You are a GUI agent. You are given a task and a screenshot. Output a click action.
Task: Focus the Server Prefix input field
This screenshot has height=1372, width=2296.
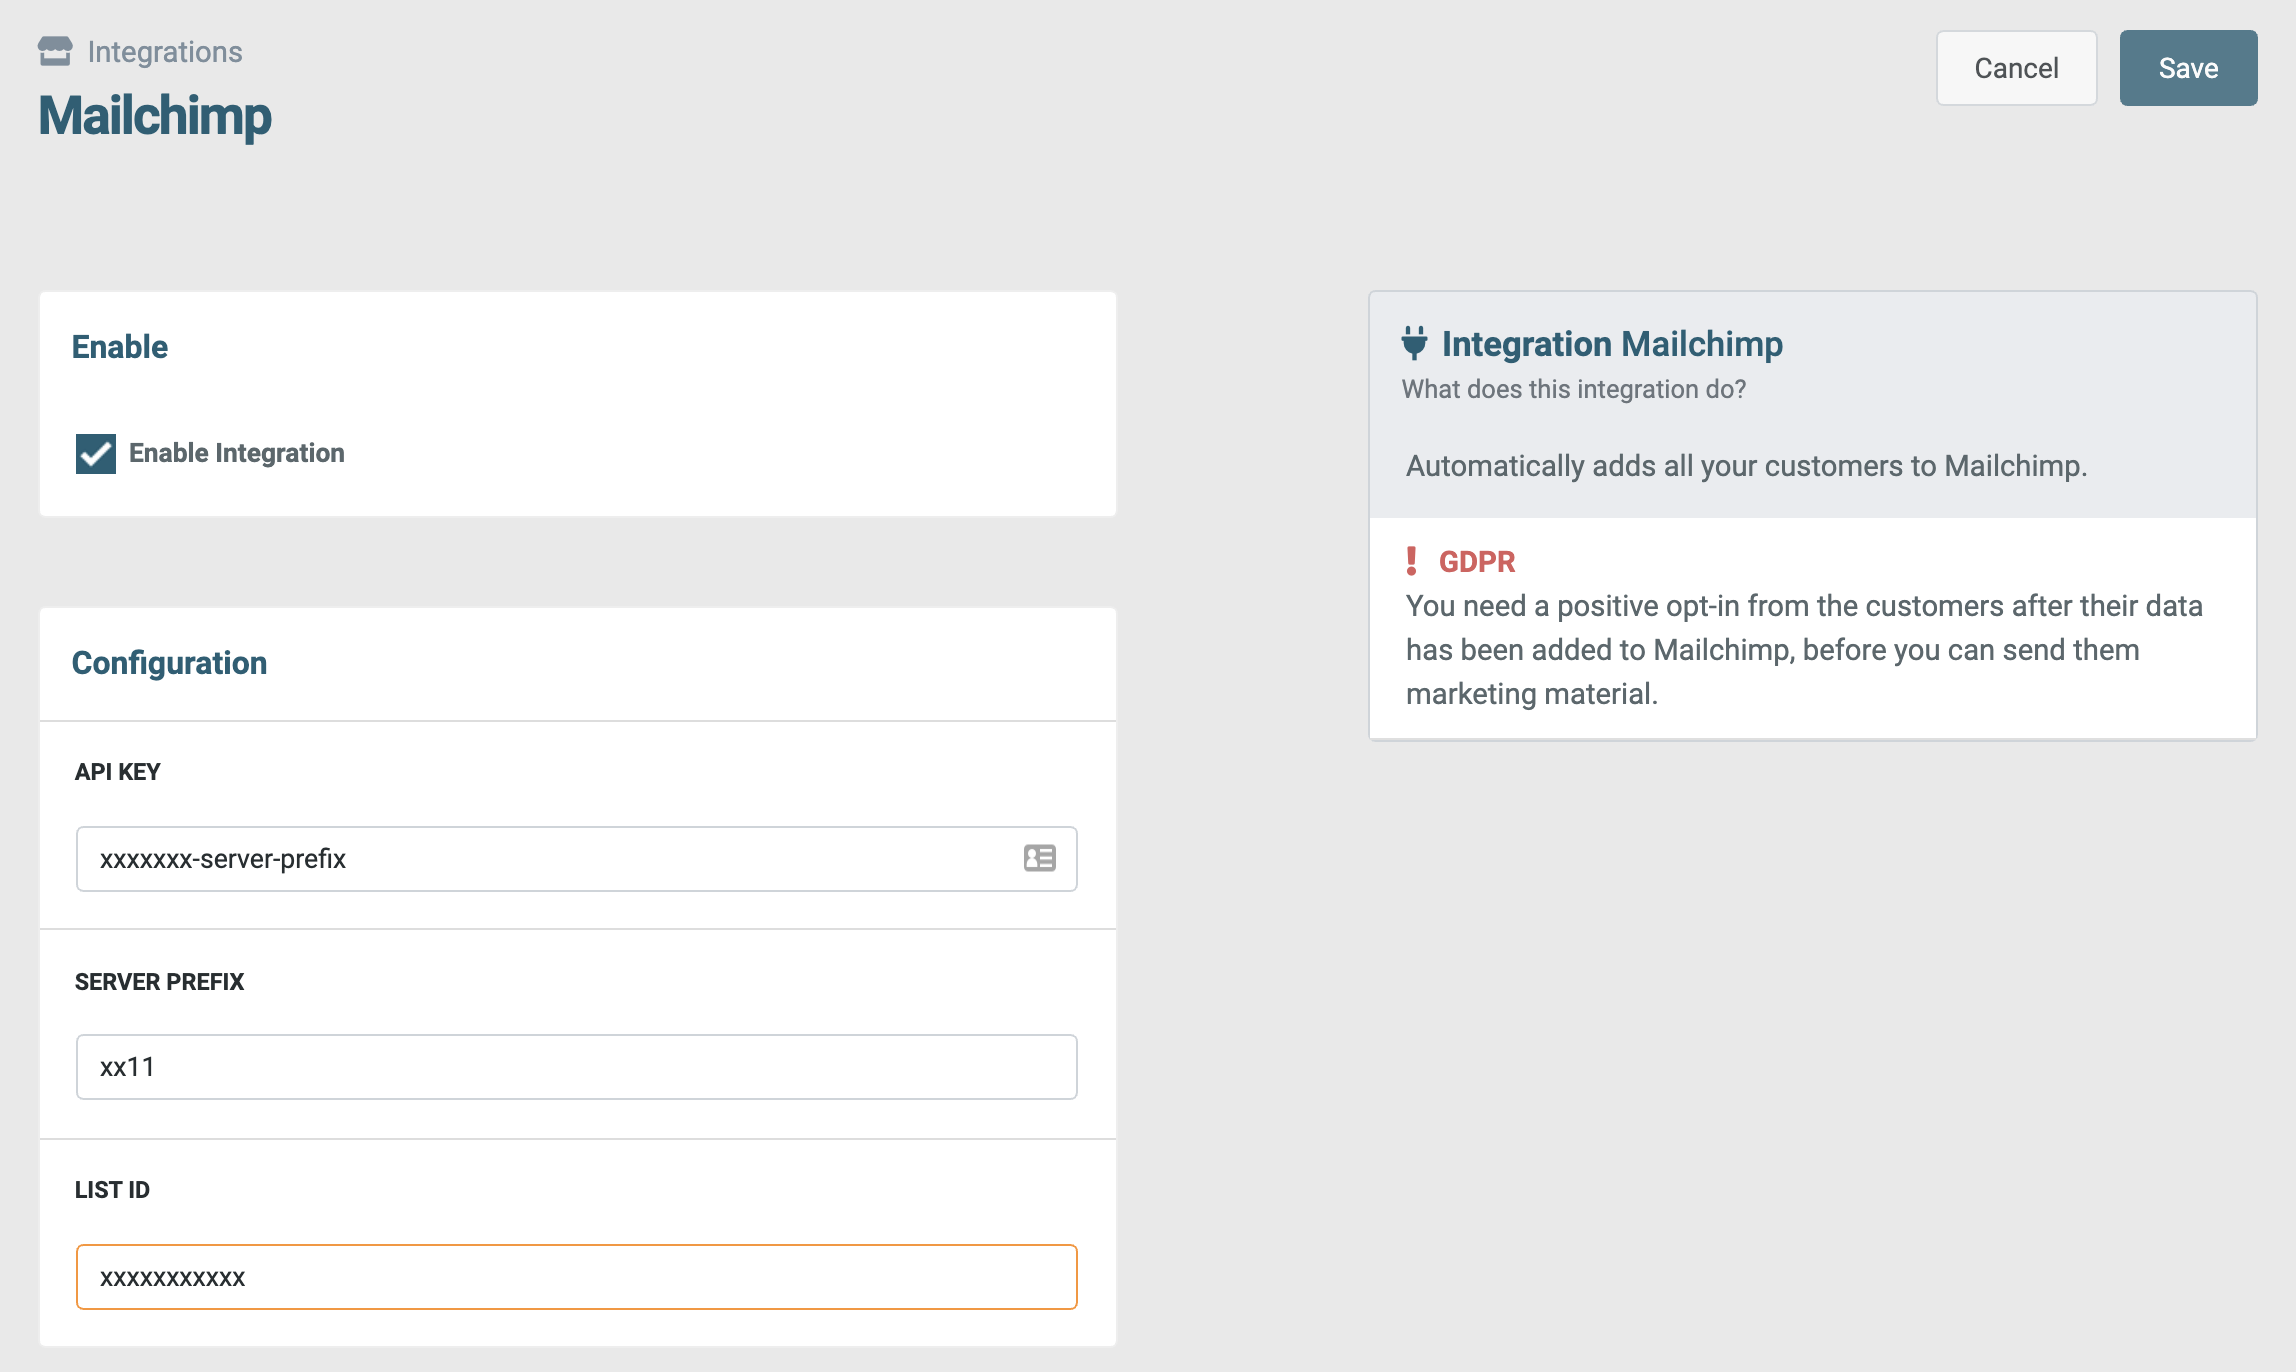click(577, 1067)
